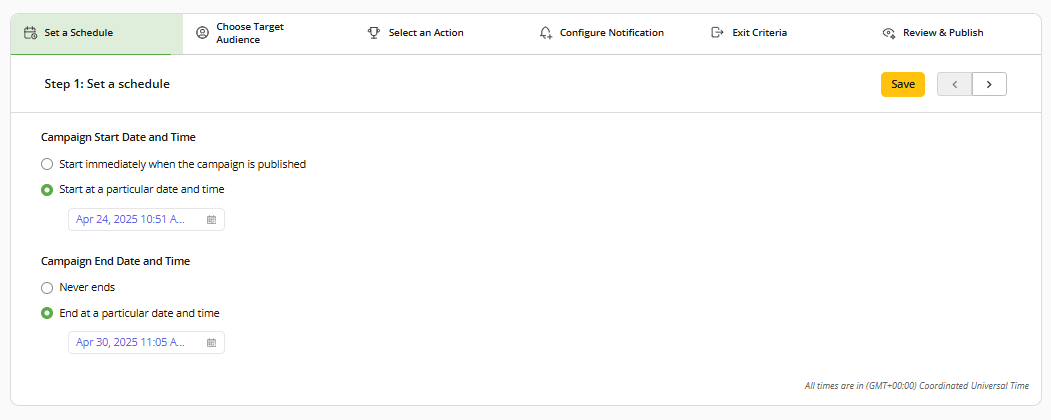1051x420 pixels.
Task: Click the calendar-clock icon on Set a Schedule
Action: pyautogui.click(x=30, y=33)
